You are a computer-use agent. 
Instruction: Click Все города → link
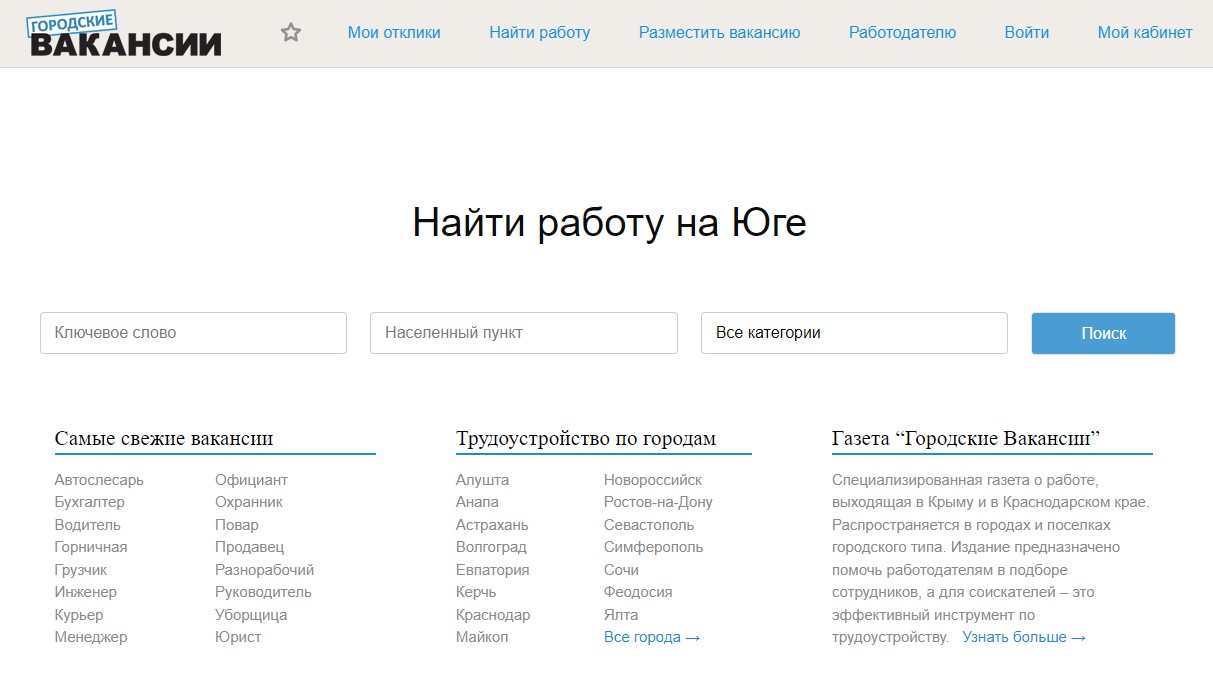652,637
